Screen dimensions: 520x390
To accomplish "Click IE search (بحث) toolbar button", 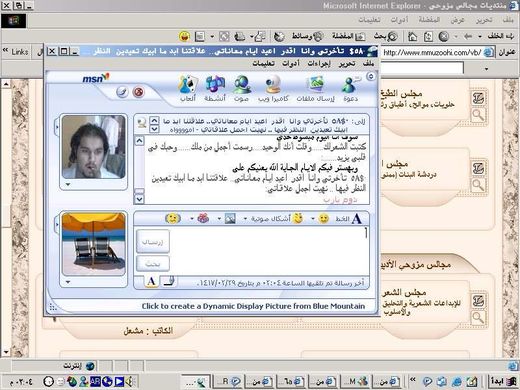I will [x=386, y=36].
